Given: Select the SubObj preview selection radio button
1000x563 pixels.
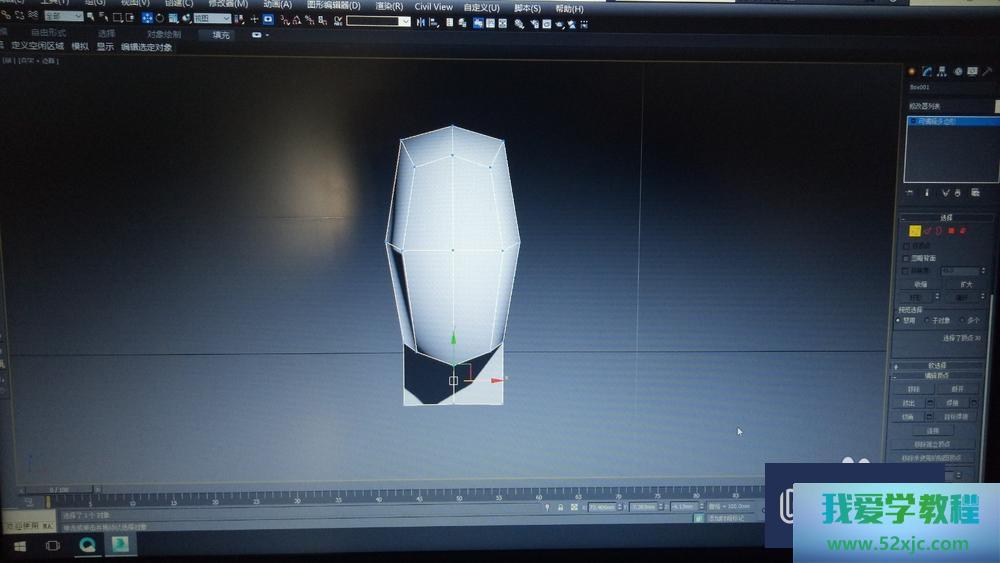Looking at the screenshot, I should [927, 321].
